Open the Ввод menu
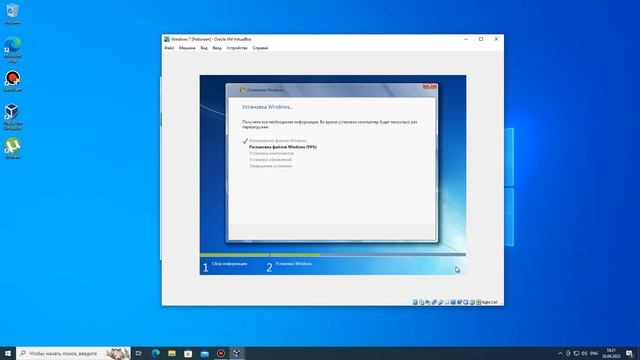The height and width of the screenshot is (360, 640). [x=217, y=48]
